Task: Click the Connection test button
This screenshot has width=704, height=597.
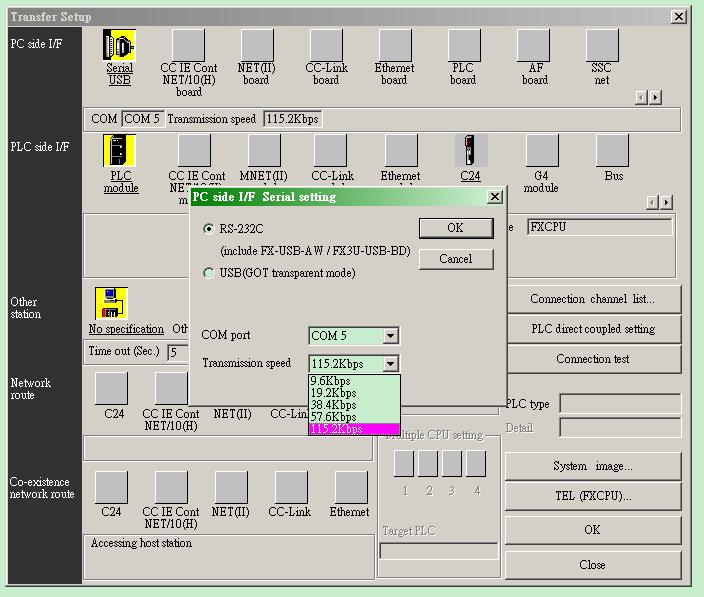Action: [x=592, y=359]
